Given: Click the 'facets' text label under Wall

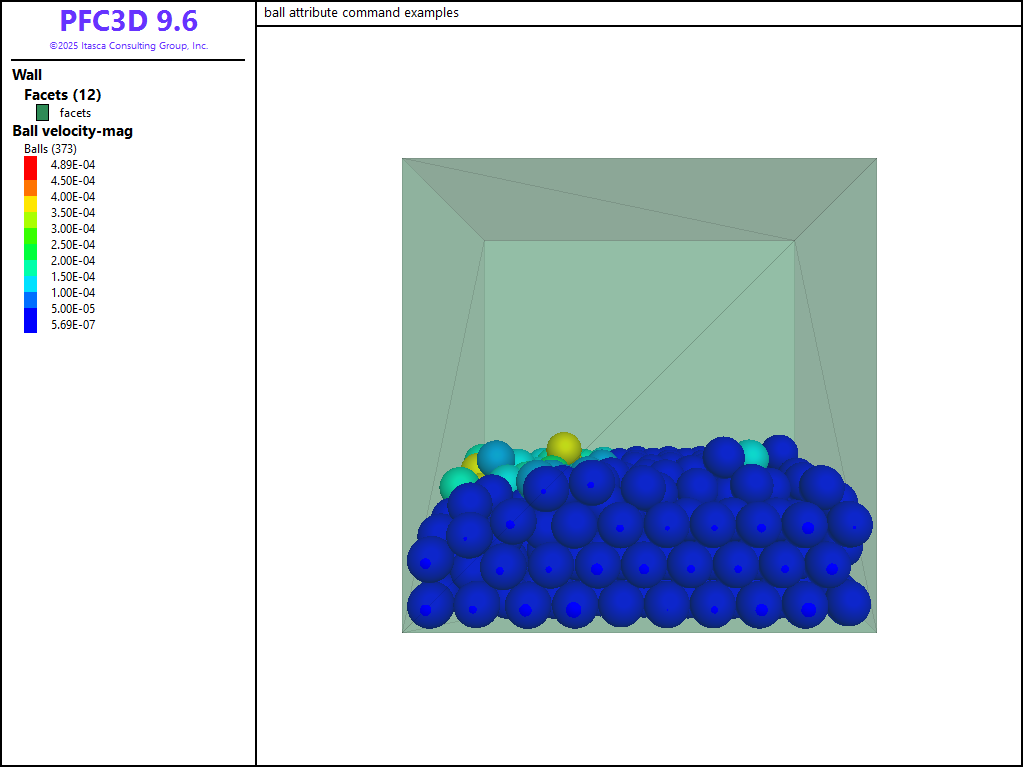Looking at the screenshot, I should pos(75,113).
